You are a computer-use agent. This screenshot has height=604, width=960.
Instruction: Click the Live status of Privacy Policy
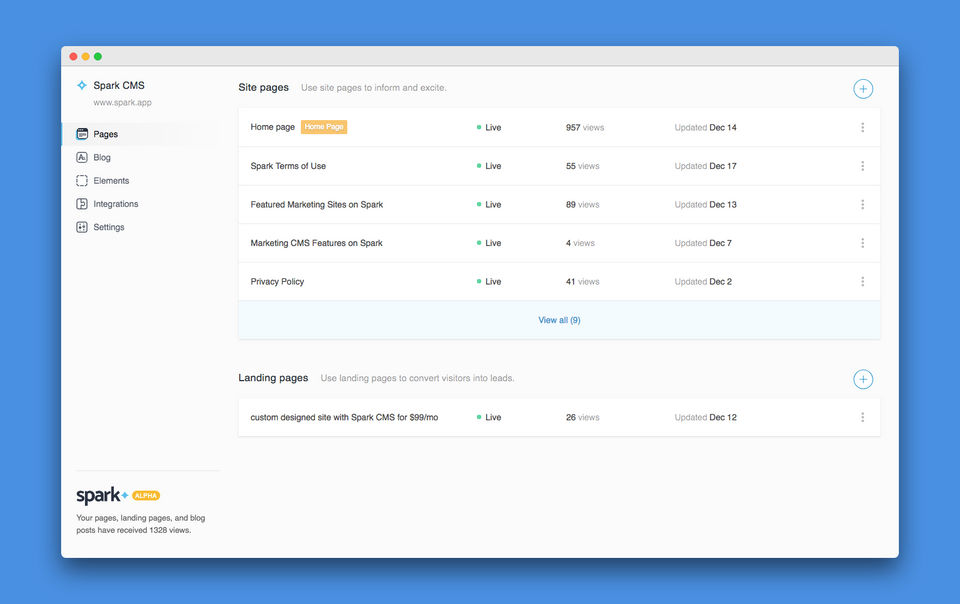(489, 281)
